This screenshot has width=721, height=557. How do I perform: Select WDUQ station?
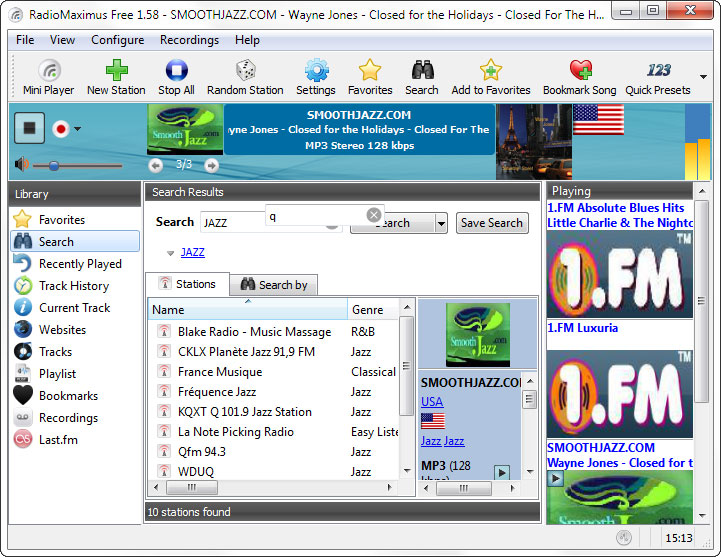tap(274, 471)
